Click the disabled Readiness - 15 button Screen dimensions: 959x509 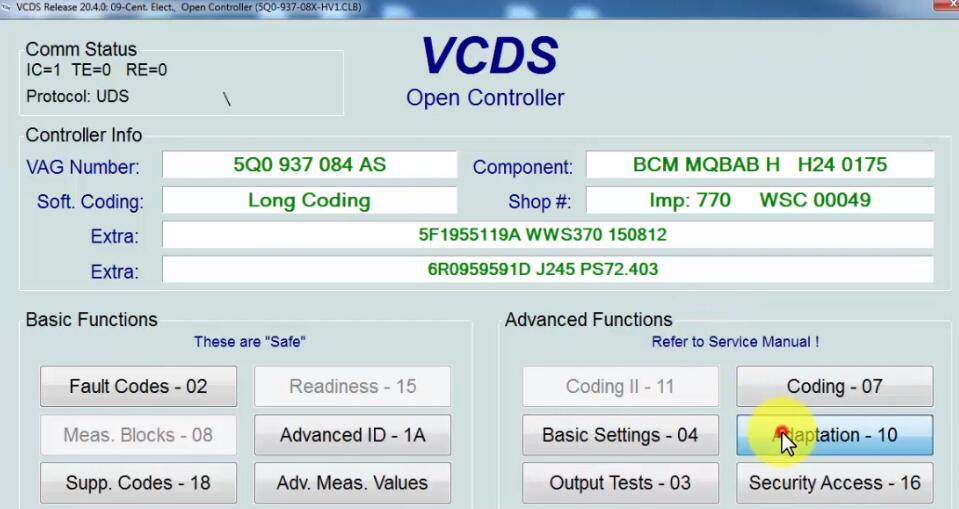pyautogui.click(x=352, y=387)
